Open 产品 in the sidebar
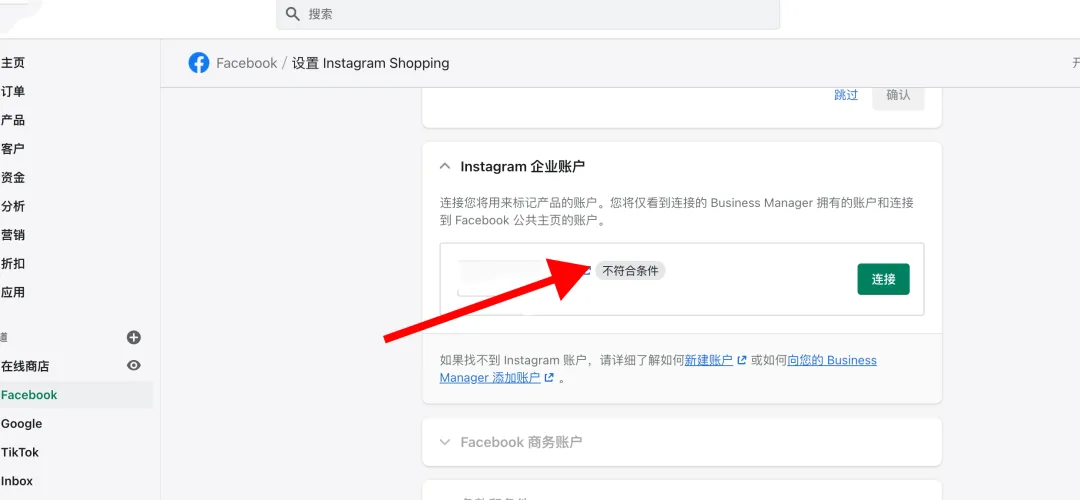 13,121
